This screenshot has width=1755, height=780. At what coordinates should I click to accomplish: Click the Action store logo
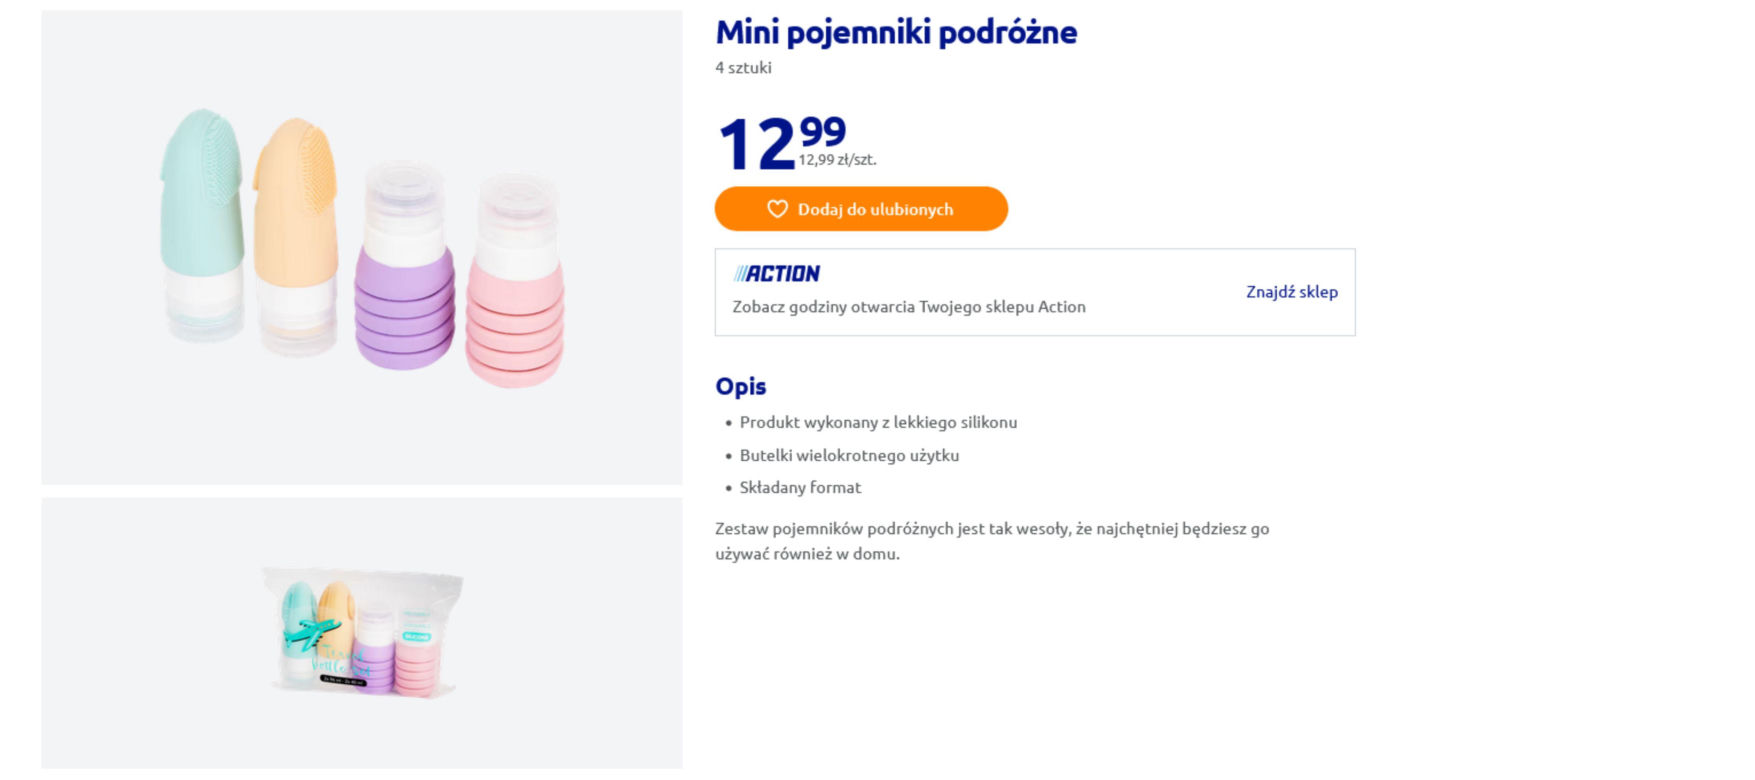coord(776,273)
